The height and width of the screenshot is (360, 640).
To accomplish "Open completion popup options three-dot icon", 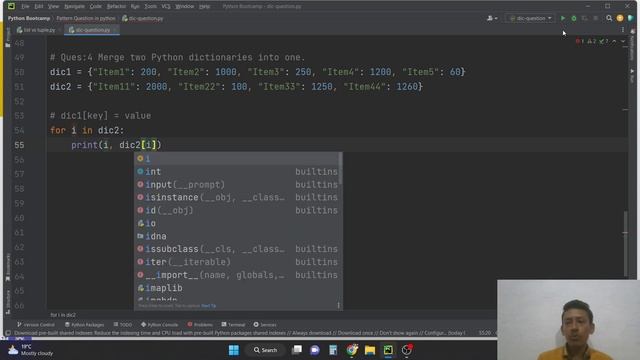I will click(x=338, y=305).
